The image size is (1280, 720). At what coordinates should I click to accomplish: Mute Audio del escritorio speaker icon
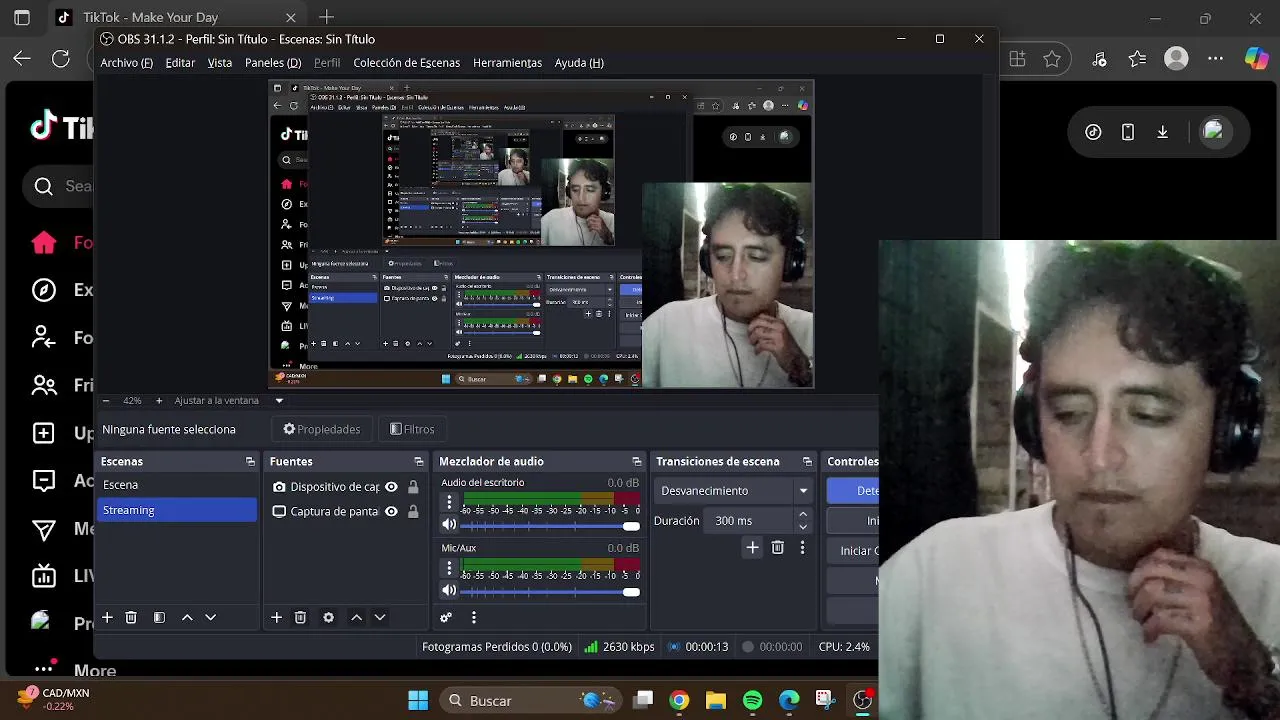[x=449, y=525]
